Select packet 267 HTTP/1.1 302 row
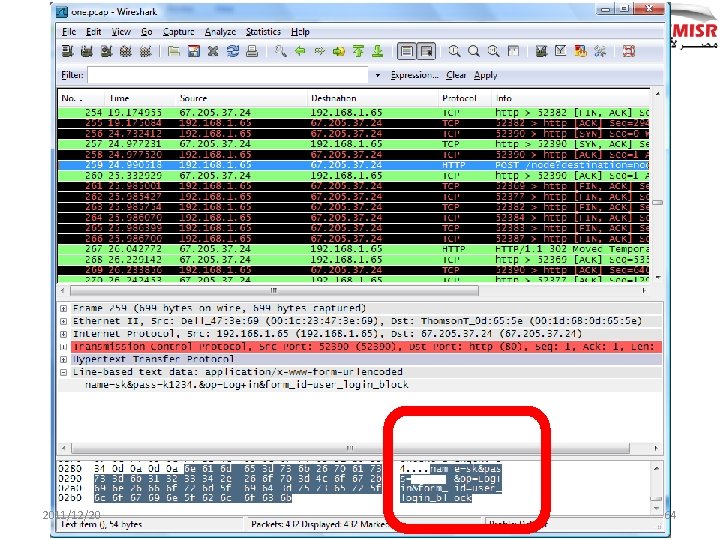 point(354,249)
